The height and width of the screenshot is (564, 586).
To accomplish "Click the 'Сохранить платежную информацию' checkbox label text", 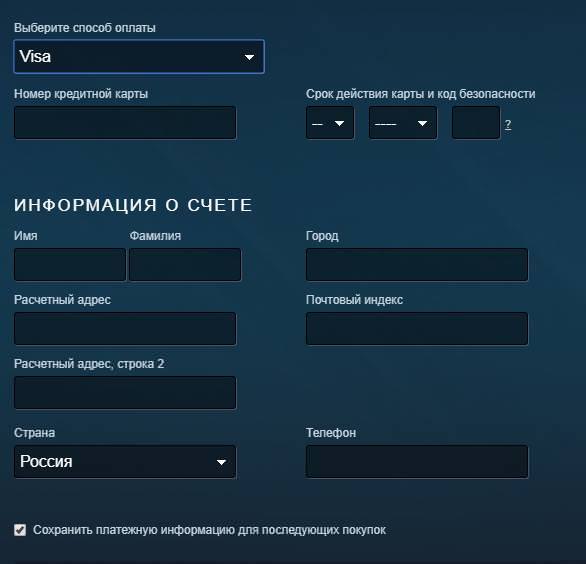I will tap(209, 530).
